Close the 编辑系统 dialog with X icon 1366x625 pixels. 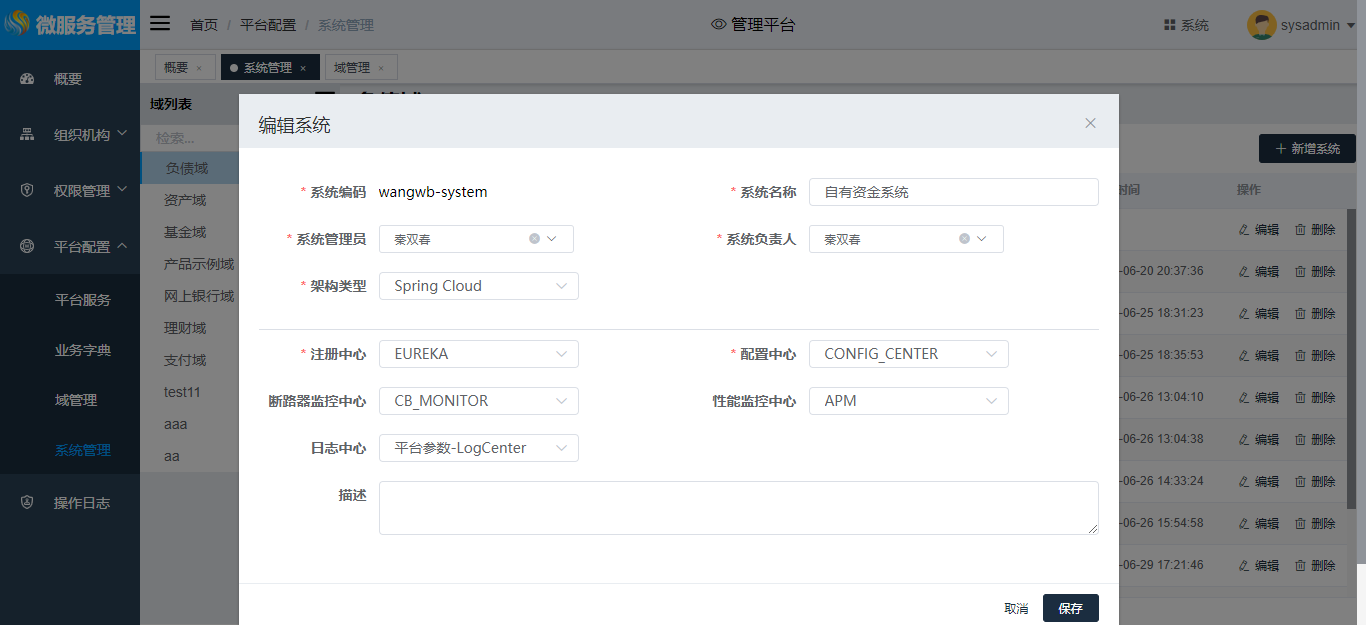[x=1090, y=123]
